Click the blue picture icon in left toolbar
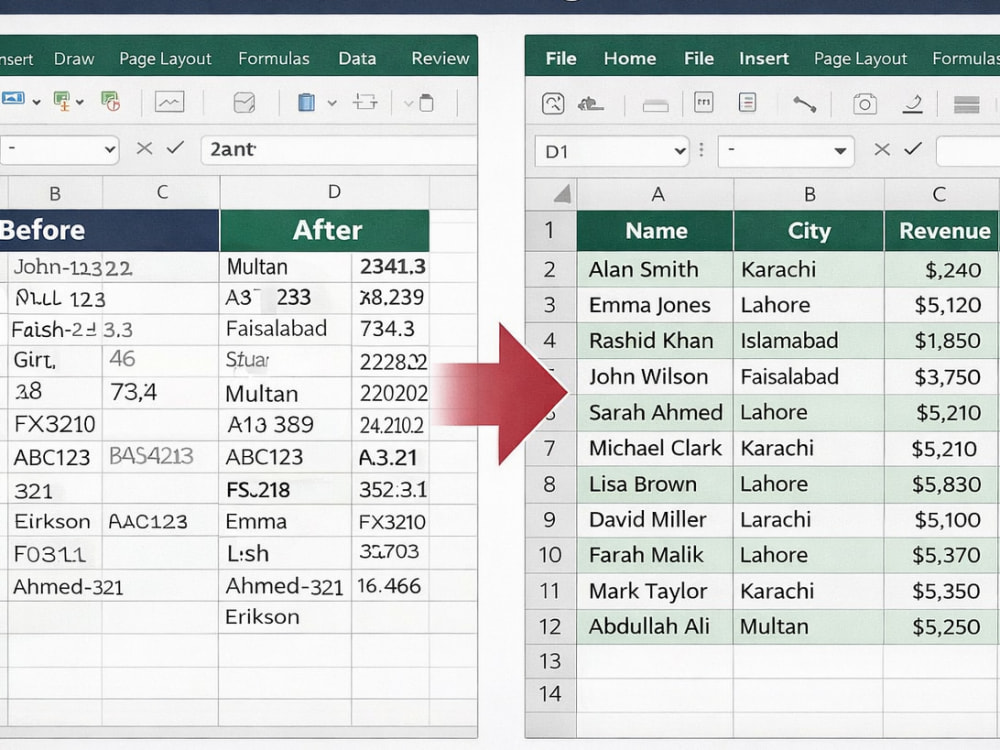 click(x=13, y=98)
